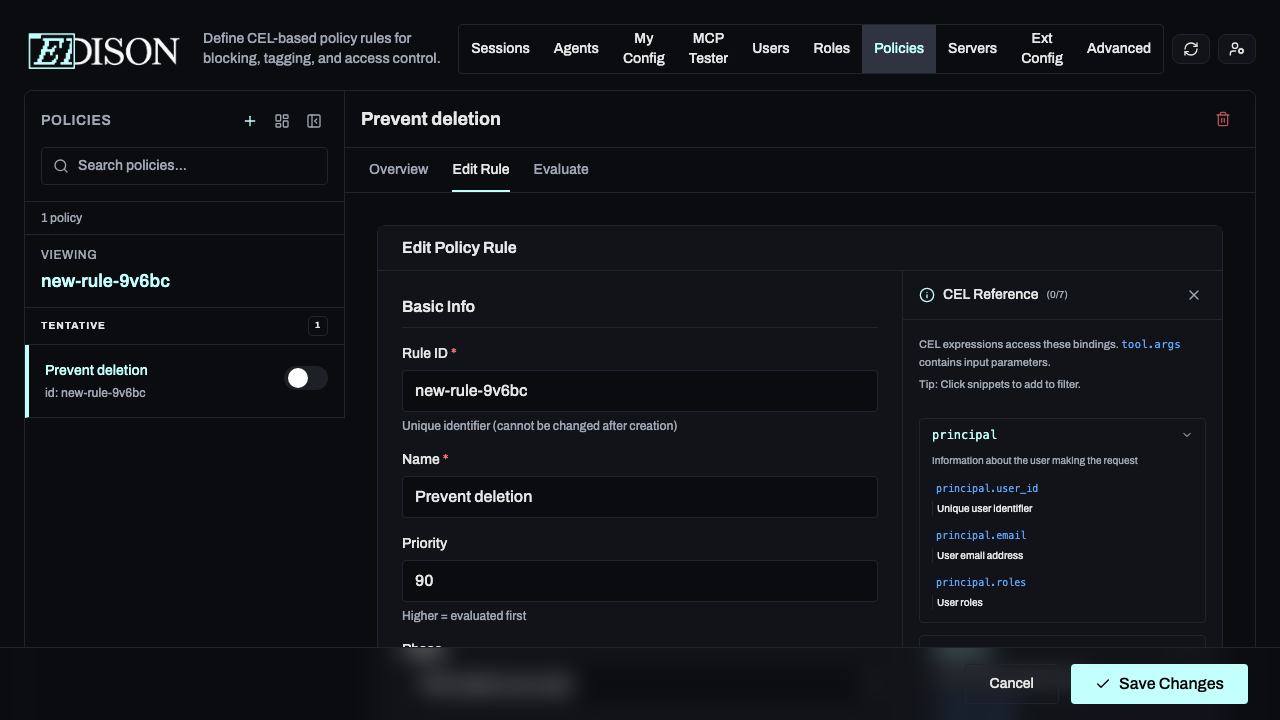Screen dimensions: 1280x720
Task: Click the add new policy plus icon
Action: coord(250,121)
